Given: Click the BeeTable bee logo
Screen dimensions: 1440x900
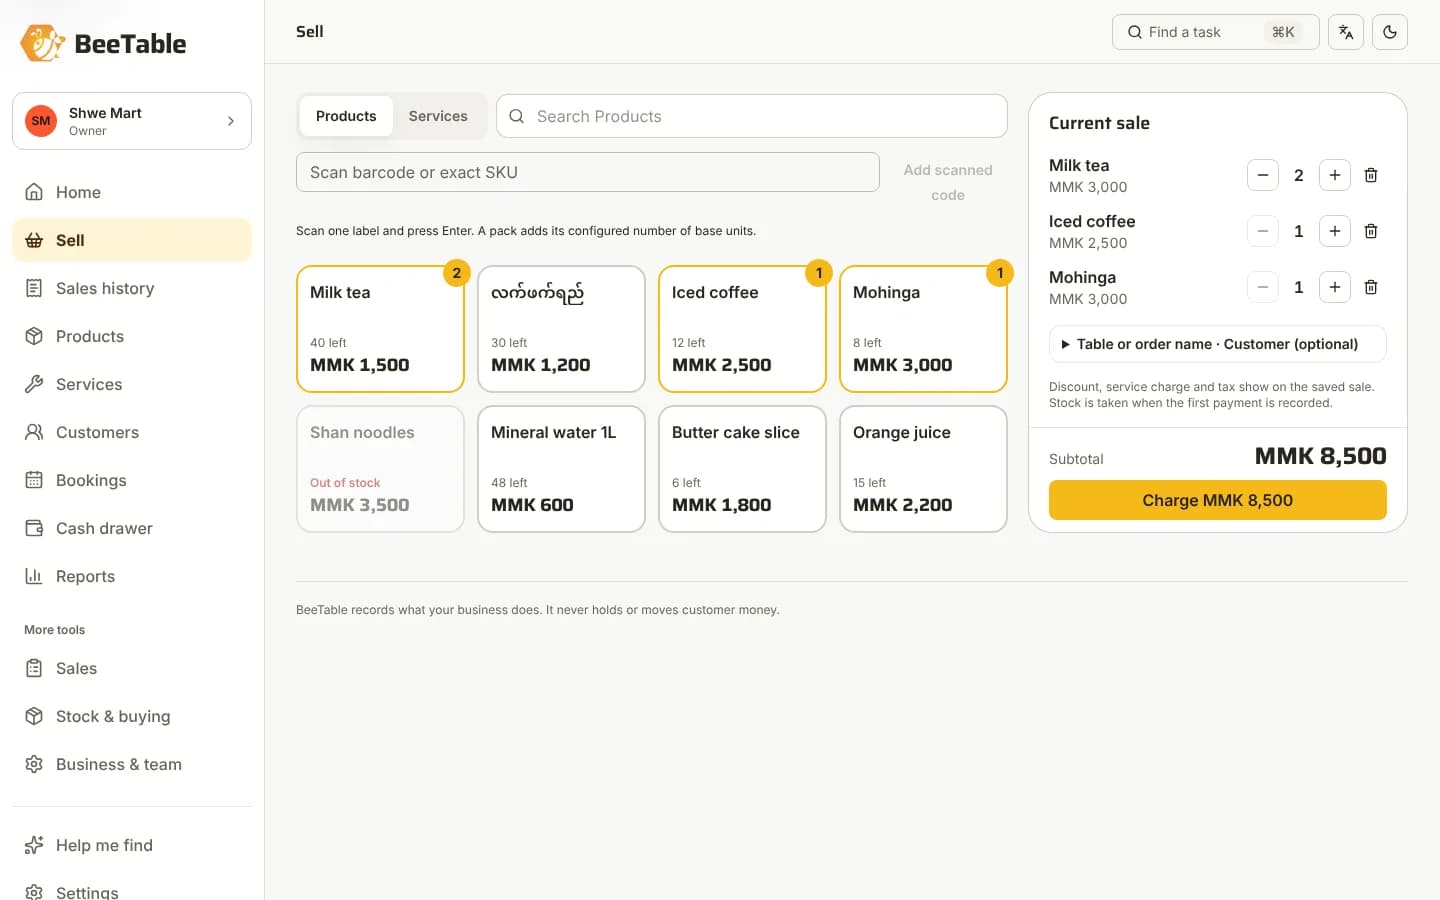Looking at the screenshot, I should (42, 43).
